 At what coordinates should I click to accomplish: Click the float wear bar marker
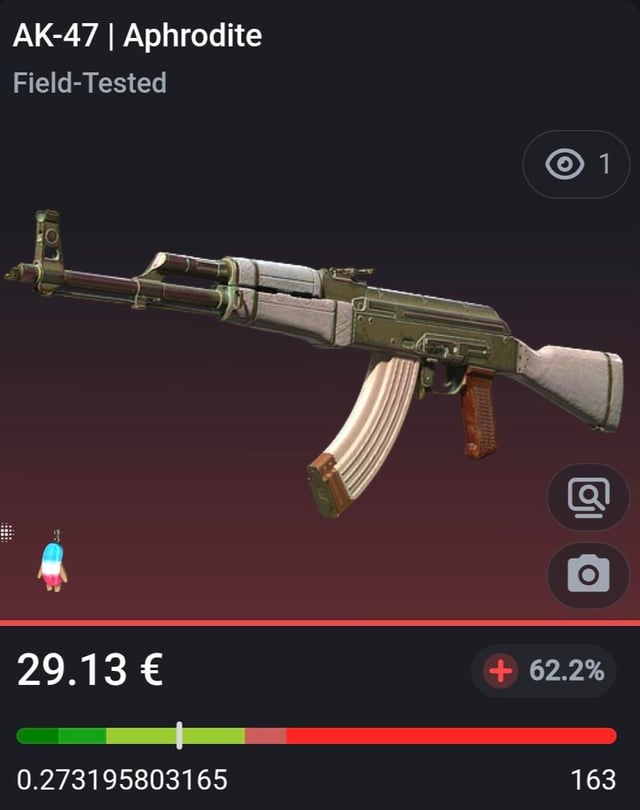[179, 735]
